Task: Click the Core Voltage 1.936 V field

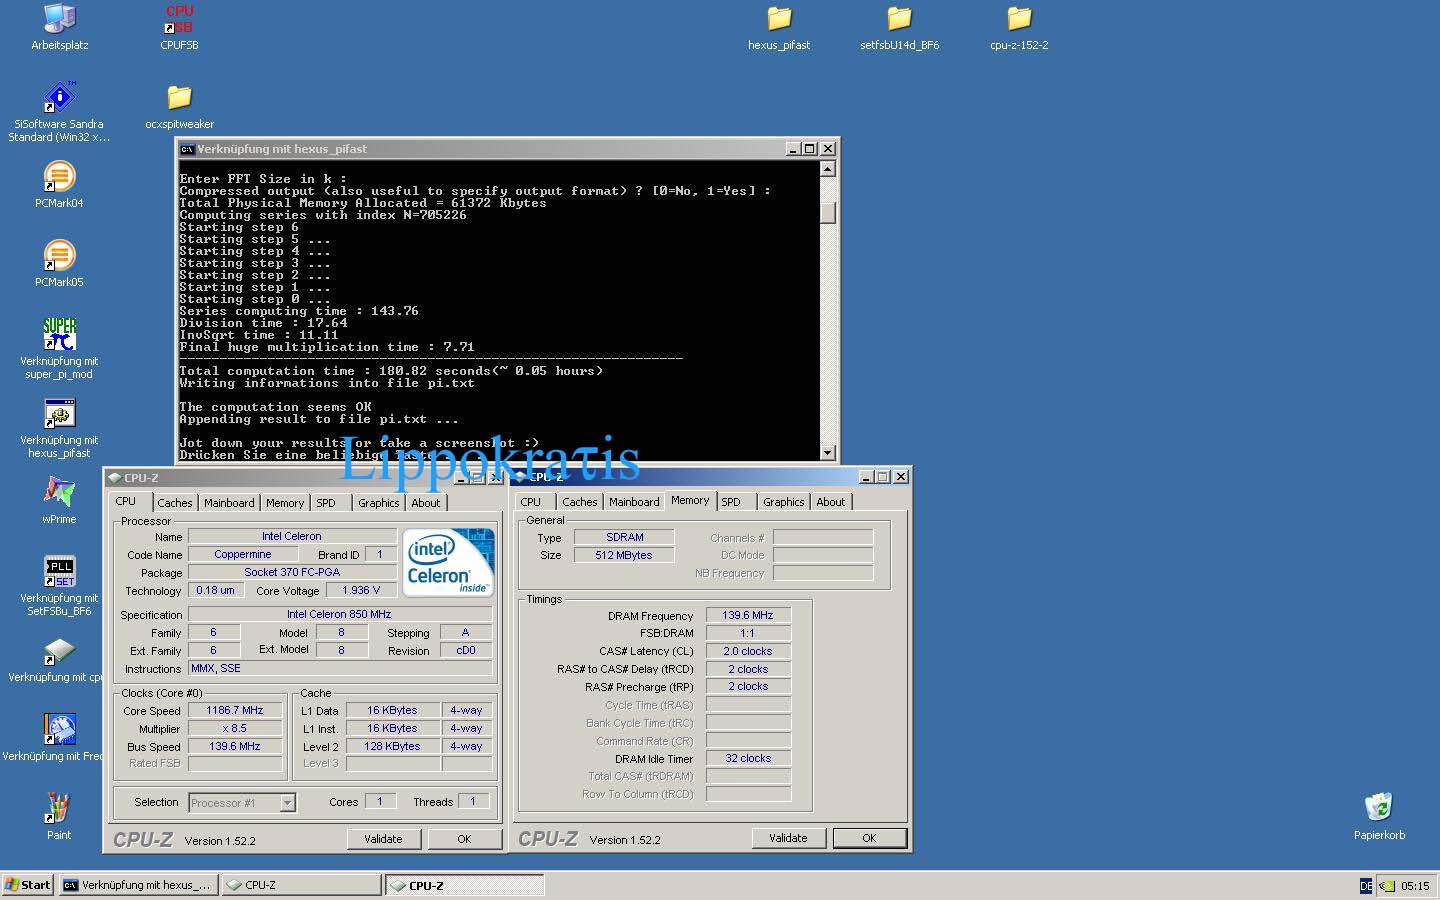Action: coord(361,590)
